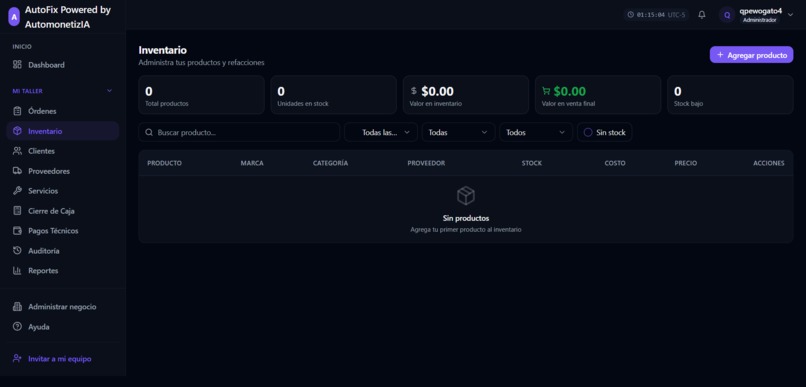Click the 01:15:04 UTC-5 time display
Screen dimensions: 806x387
pos(656,15)
